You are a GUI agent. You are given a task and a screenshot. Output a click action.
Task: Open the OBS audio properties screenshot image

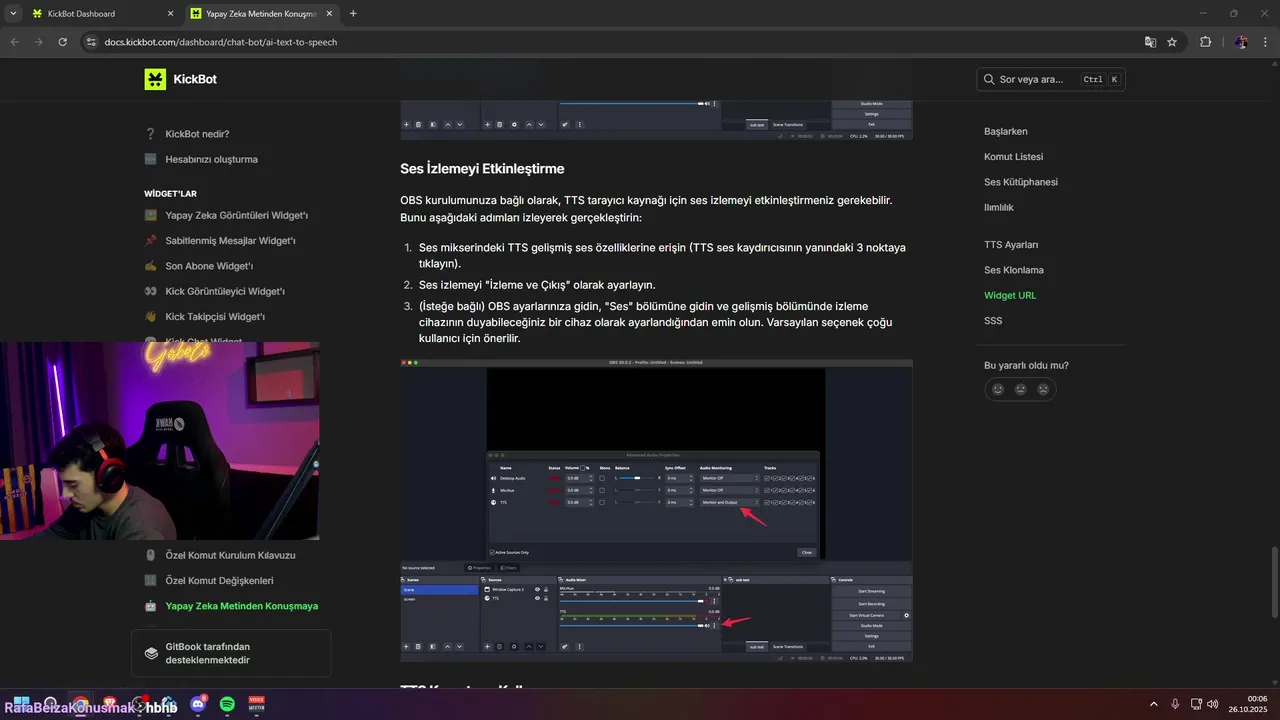coord(656,510)
